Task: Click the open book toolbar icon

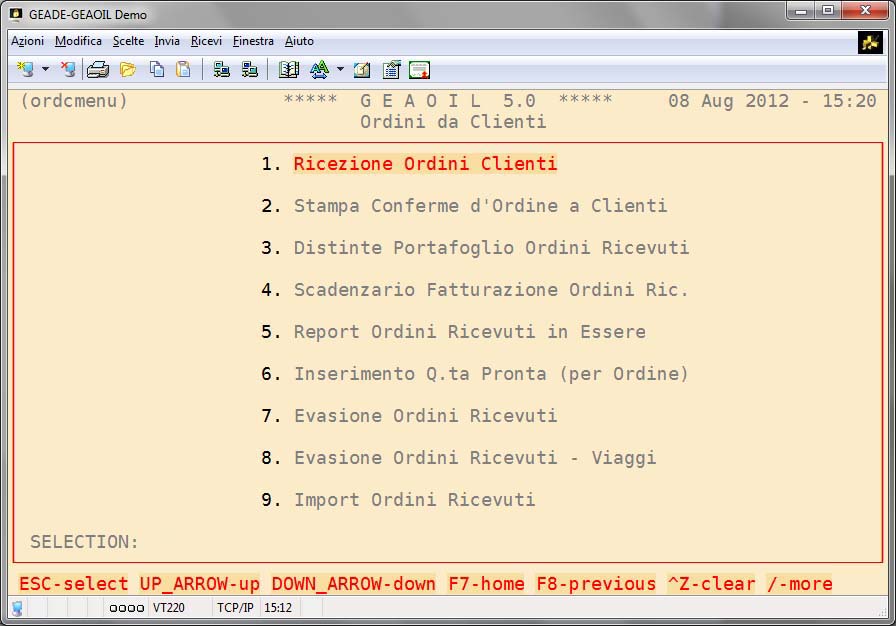Action: click(x=289, y=70)
